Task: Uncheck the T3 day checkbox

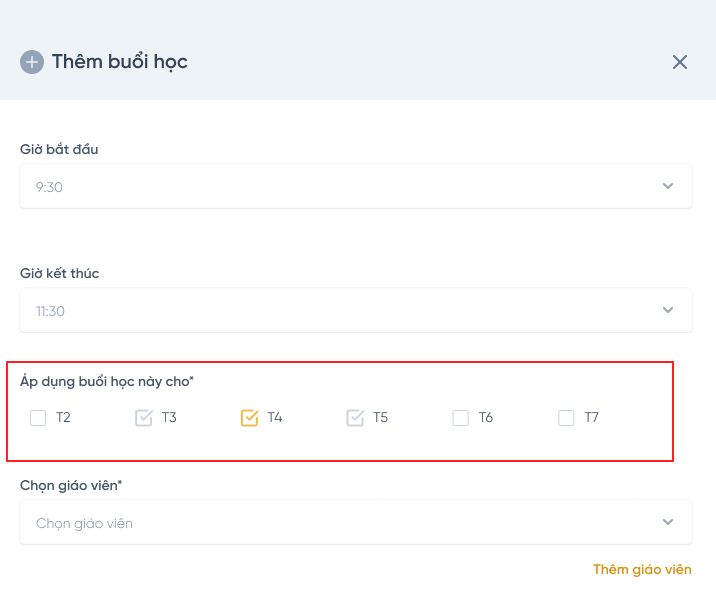Action: (x=144, y=418)
